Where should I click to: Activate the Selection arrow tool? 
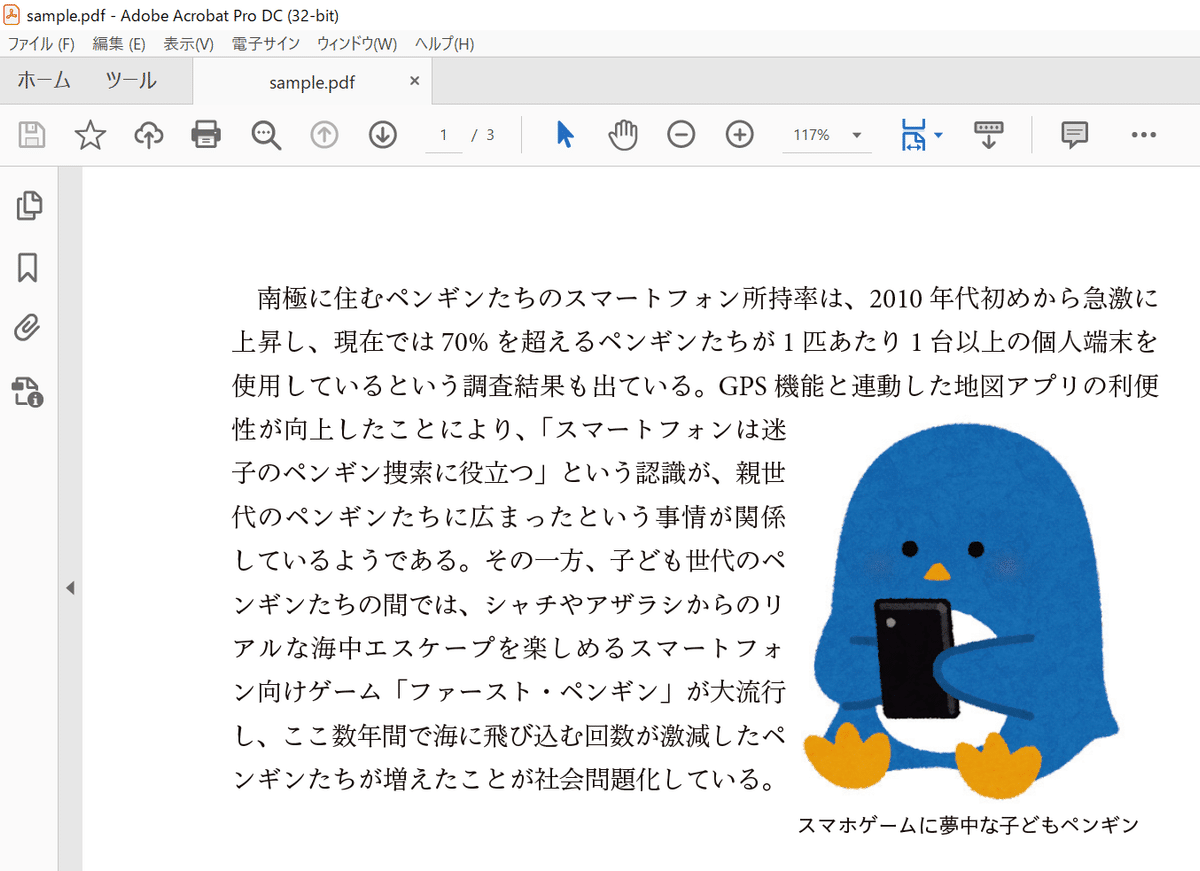(x=565, y=134)
